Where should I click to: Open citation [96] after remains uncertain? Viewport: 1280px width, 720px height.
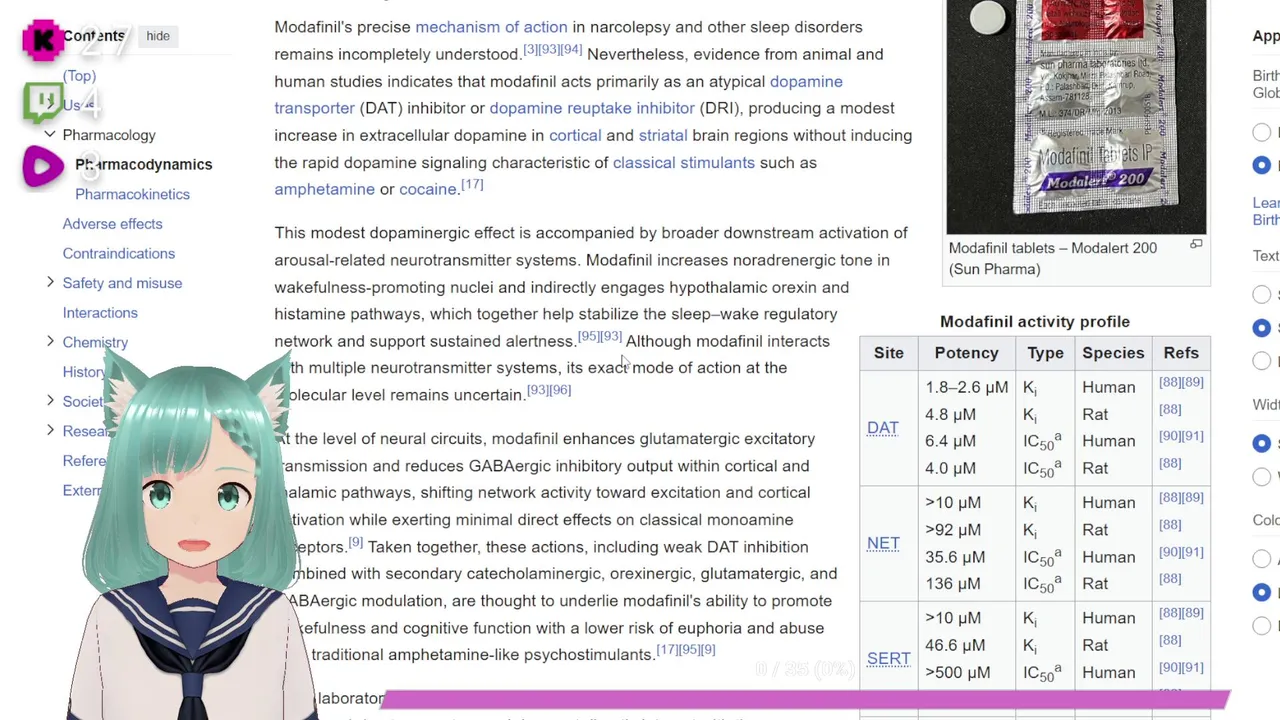[x=560, y=389]
